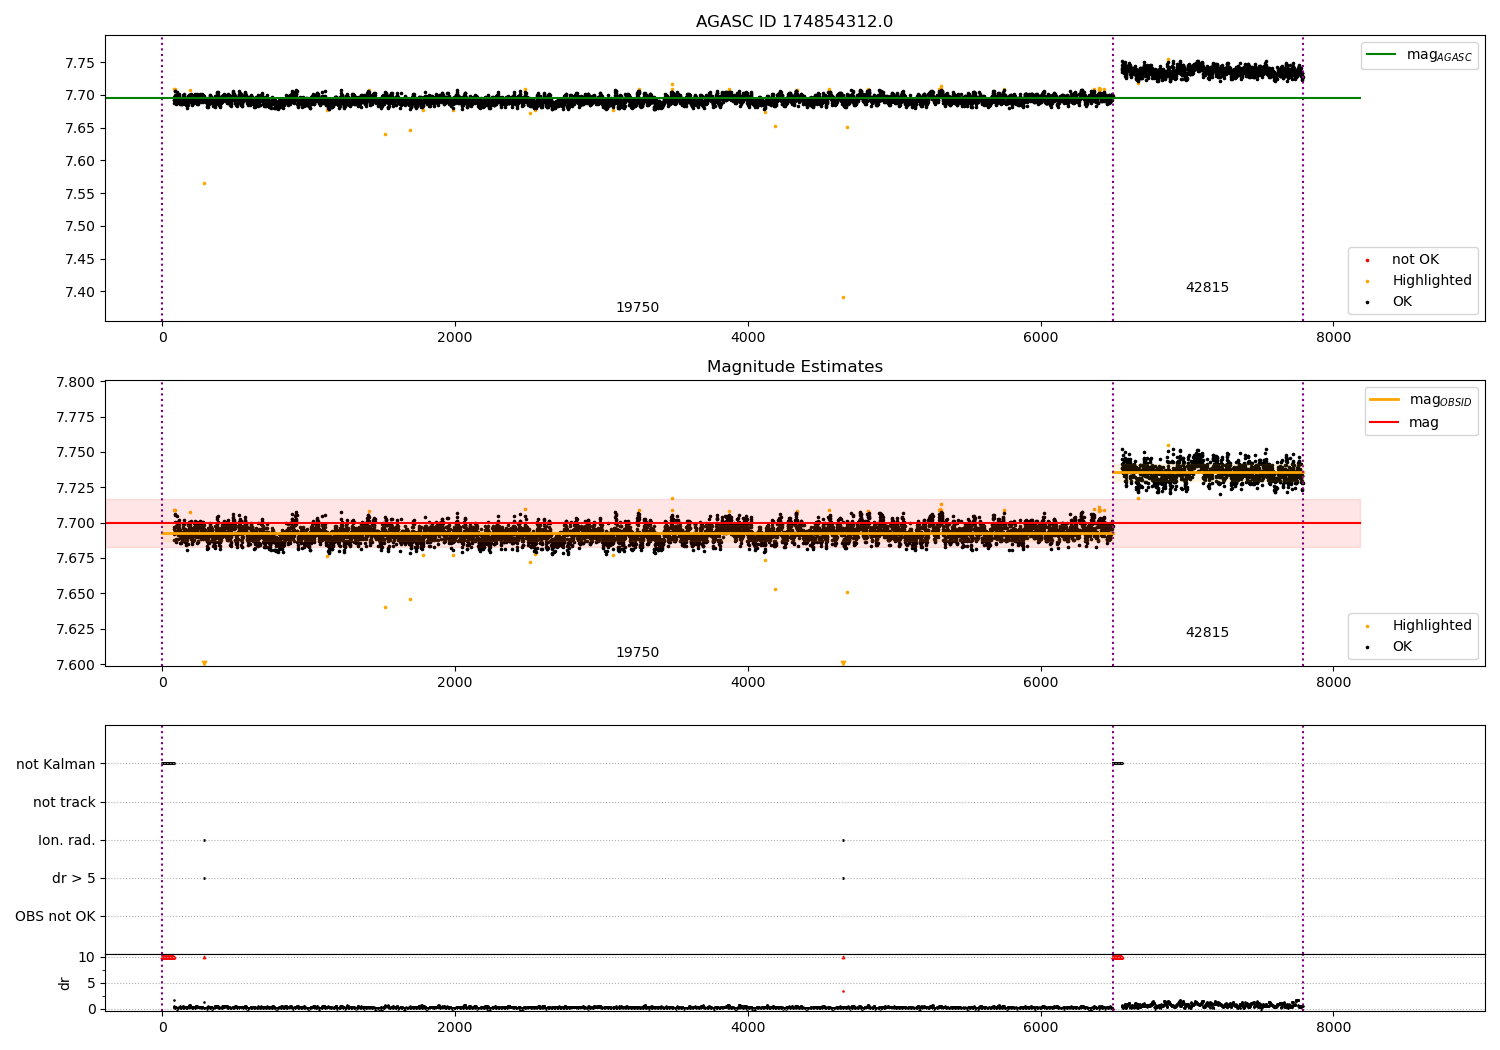Click the 'Ion. rad.' axis label
This screenshot has height=1050, width=1500.
(67, 840)
